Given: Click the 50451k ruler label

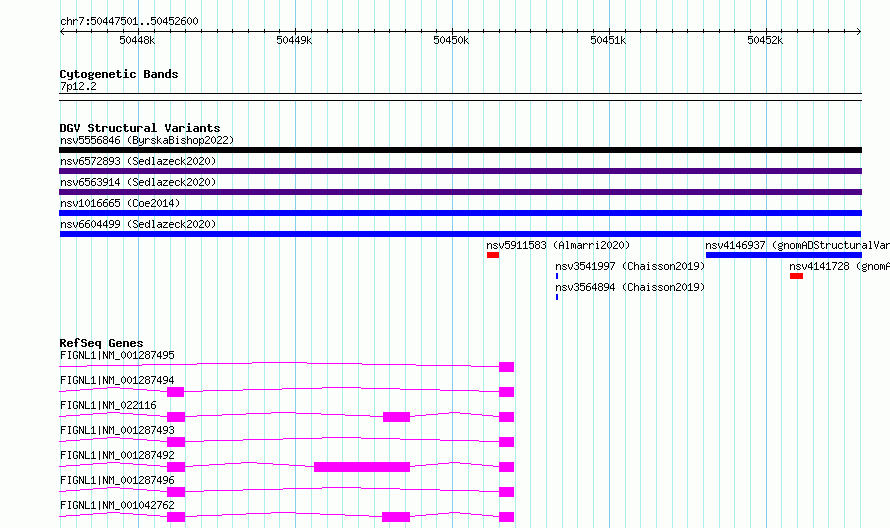Looking at the screenshot, I should (x=608, y=40).
